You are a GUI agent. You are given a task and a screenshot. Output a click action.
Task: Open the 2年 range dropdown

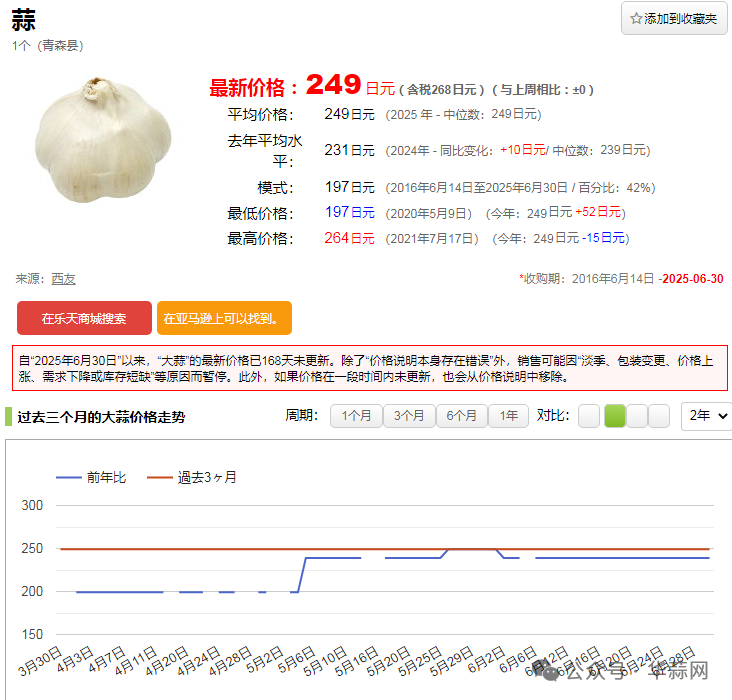pos(706,416)
